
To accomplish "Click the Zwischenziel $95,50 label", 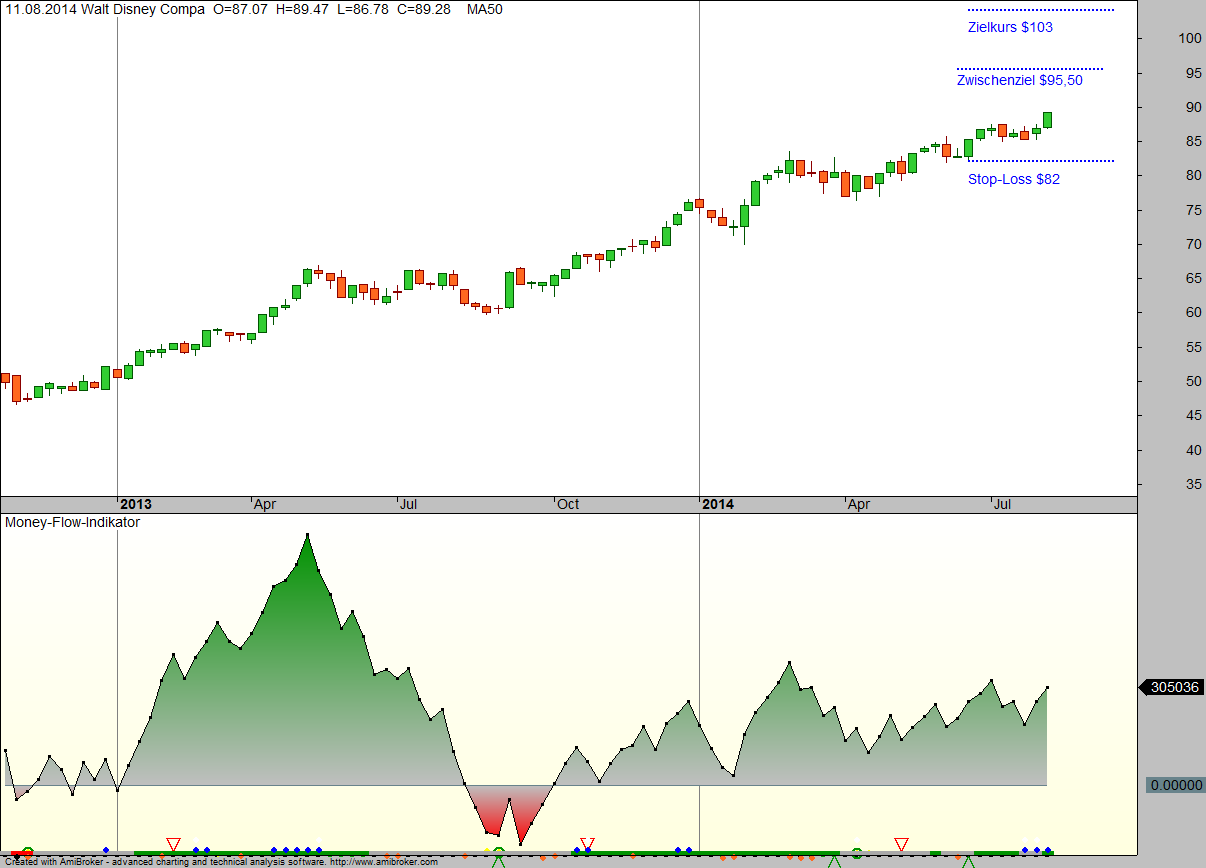I will click(x=1019, y=80).
